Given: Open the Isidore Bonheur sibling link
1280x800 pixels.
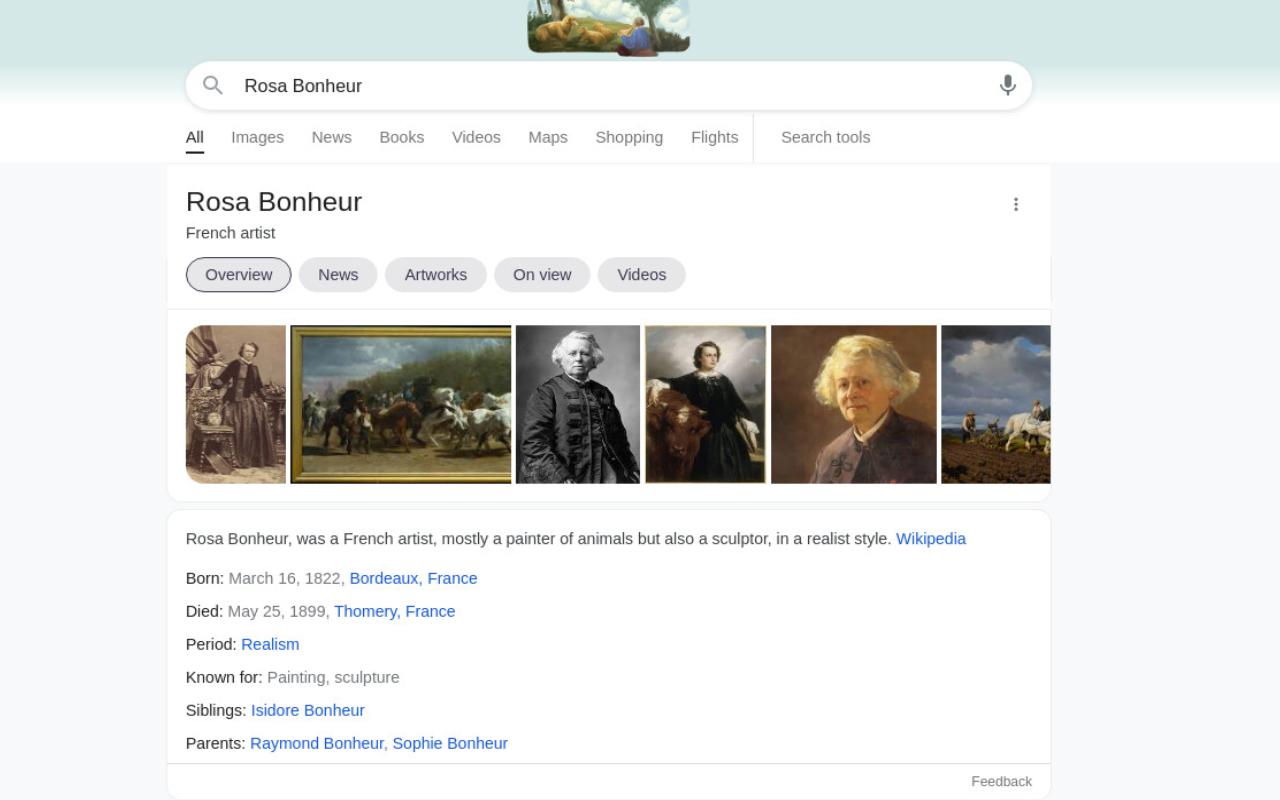Looking at the screenshot, I should [308, 710].
